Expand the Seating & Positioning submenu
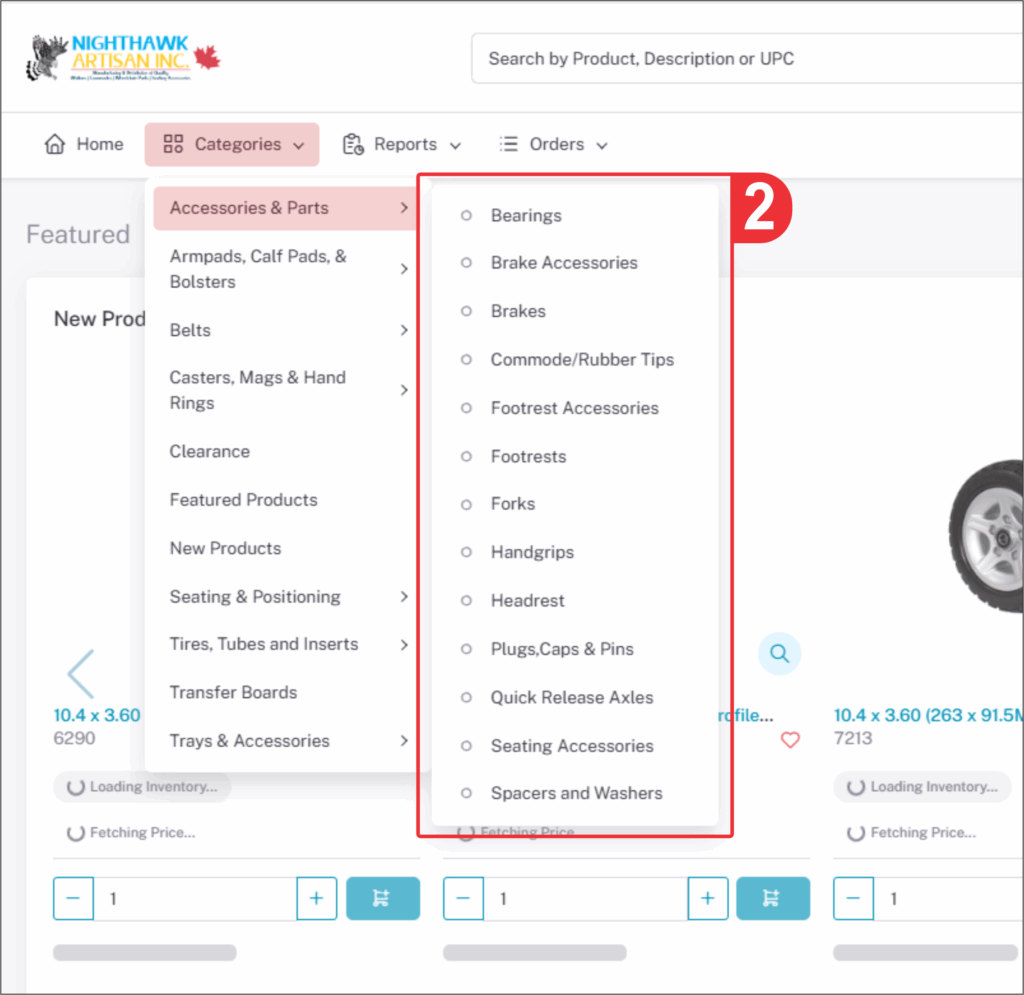 (x=286, y=596)
